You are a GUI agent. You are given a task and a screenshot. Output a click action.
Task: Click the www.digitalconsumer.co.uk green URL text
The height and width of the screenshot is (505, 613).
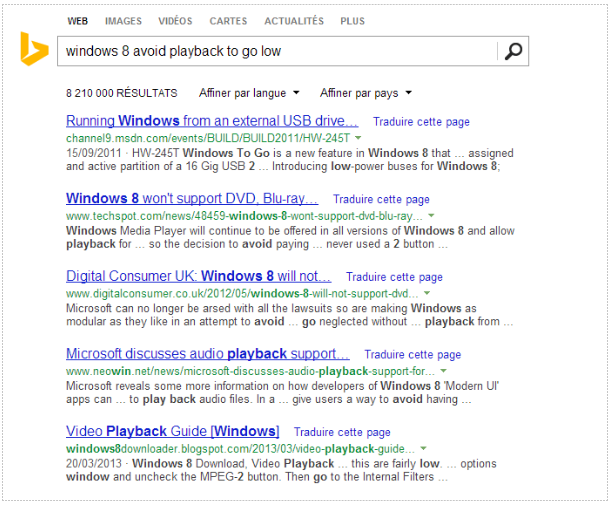pos(242,293)
